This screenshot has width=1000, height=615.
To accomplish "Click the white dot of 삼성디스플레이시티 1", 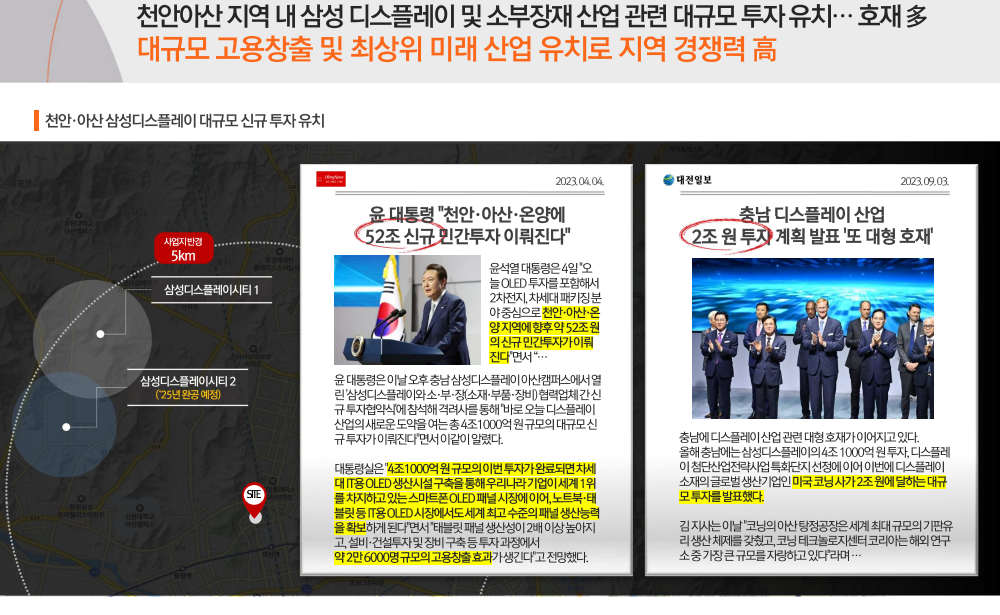I will coord(100,334).
